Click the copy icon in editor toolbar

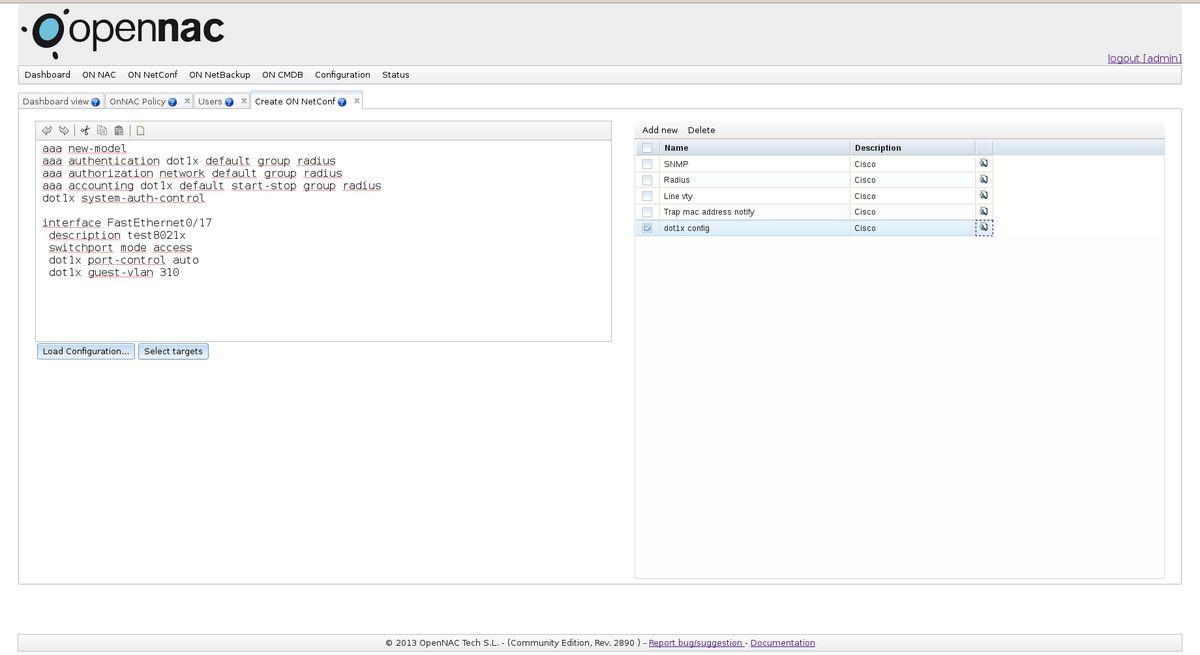click(x=102, y=130)
